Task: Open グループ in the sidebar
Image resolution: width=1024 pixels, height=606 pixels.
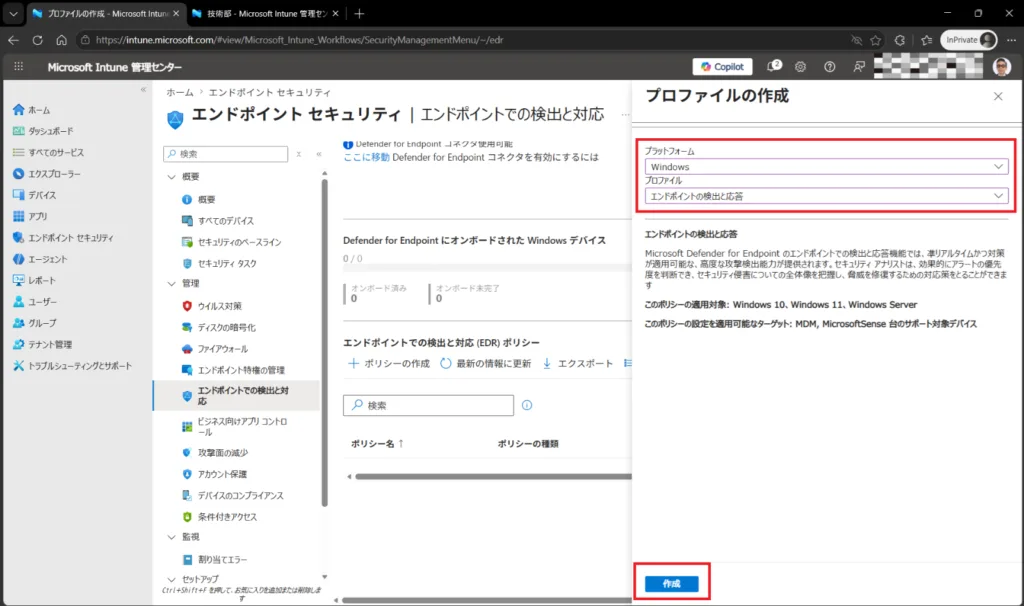Action: pyautogui.click(x=35, y=323)
